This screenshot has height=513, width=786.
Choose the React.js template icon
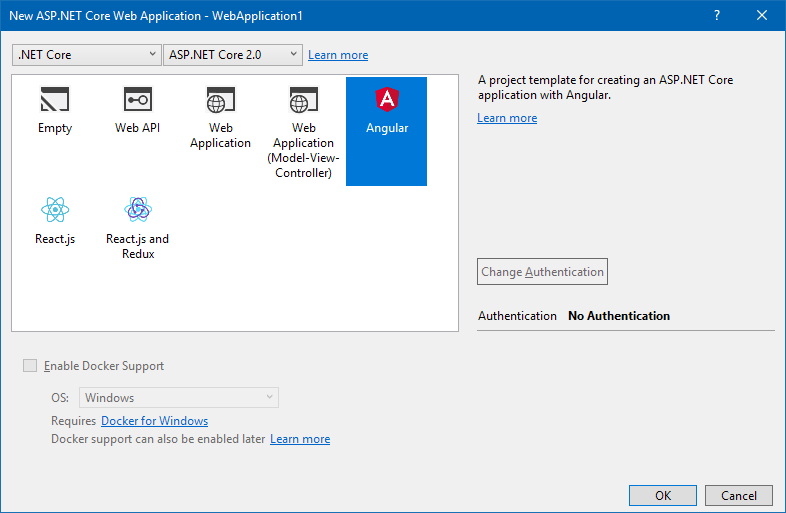(55, 210)
